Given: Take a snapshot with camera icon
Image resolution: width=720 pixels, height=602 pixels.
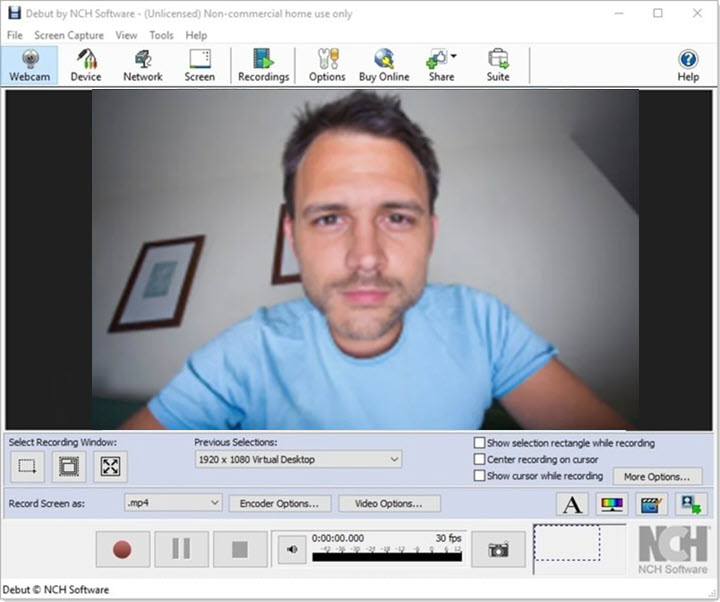Looking at the screenshot, I should (x=498, y=549).
